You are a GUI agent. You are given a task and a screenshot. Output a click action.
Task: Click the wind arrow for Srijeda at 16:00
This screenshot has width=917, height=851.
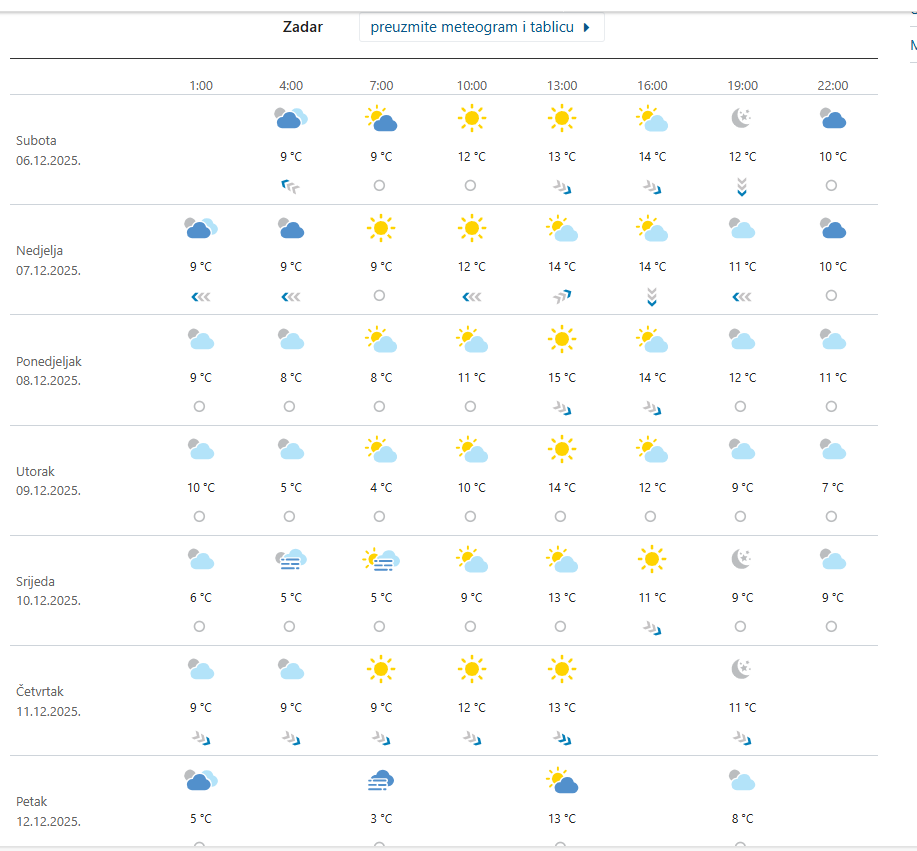pyautogui.click(x=651, y=627)
